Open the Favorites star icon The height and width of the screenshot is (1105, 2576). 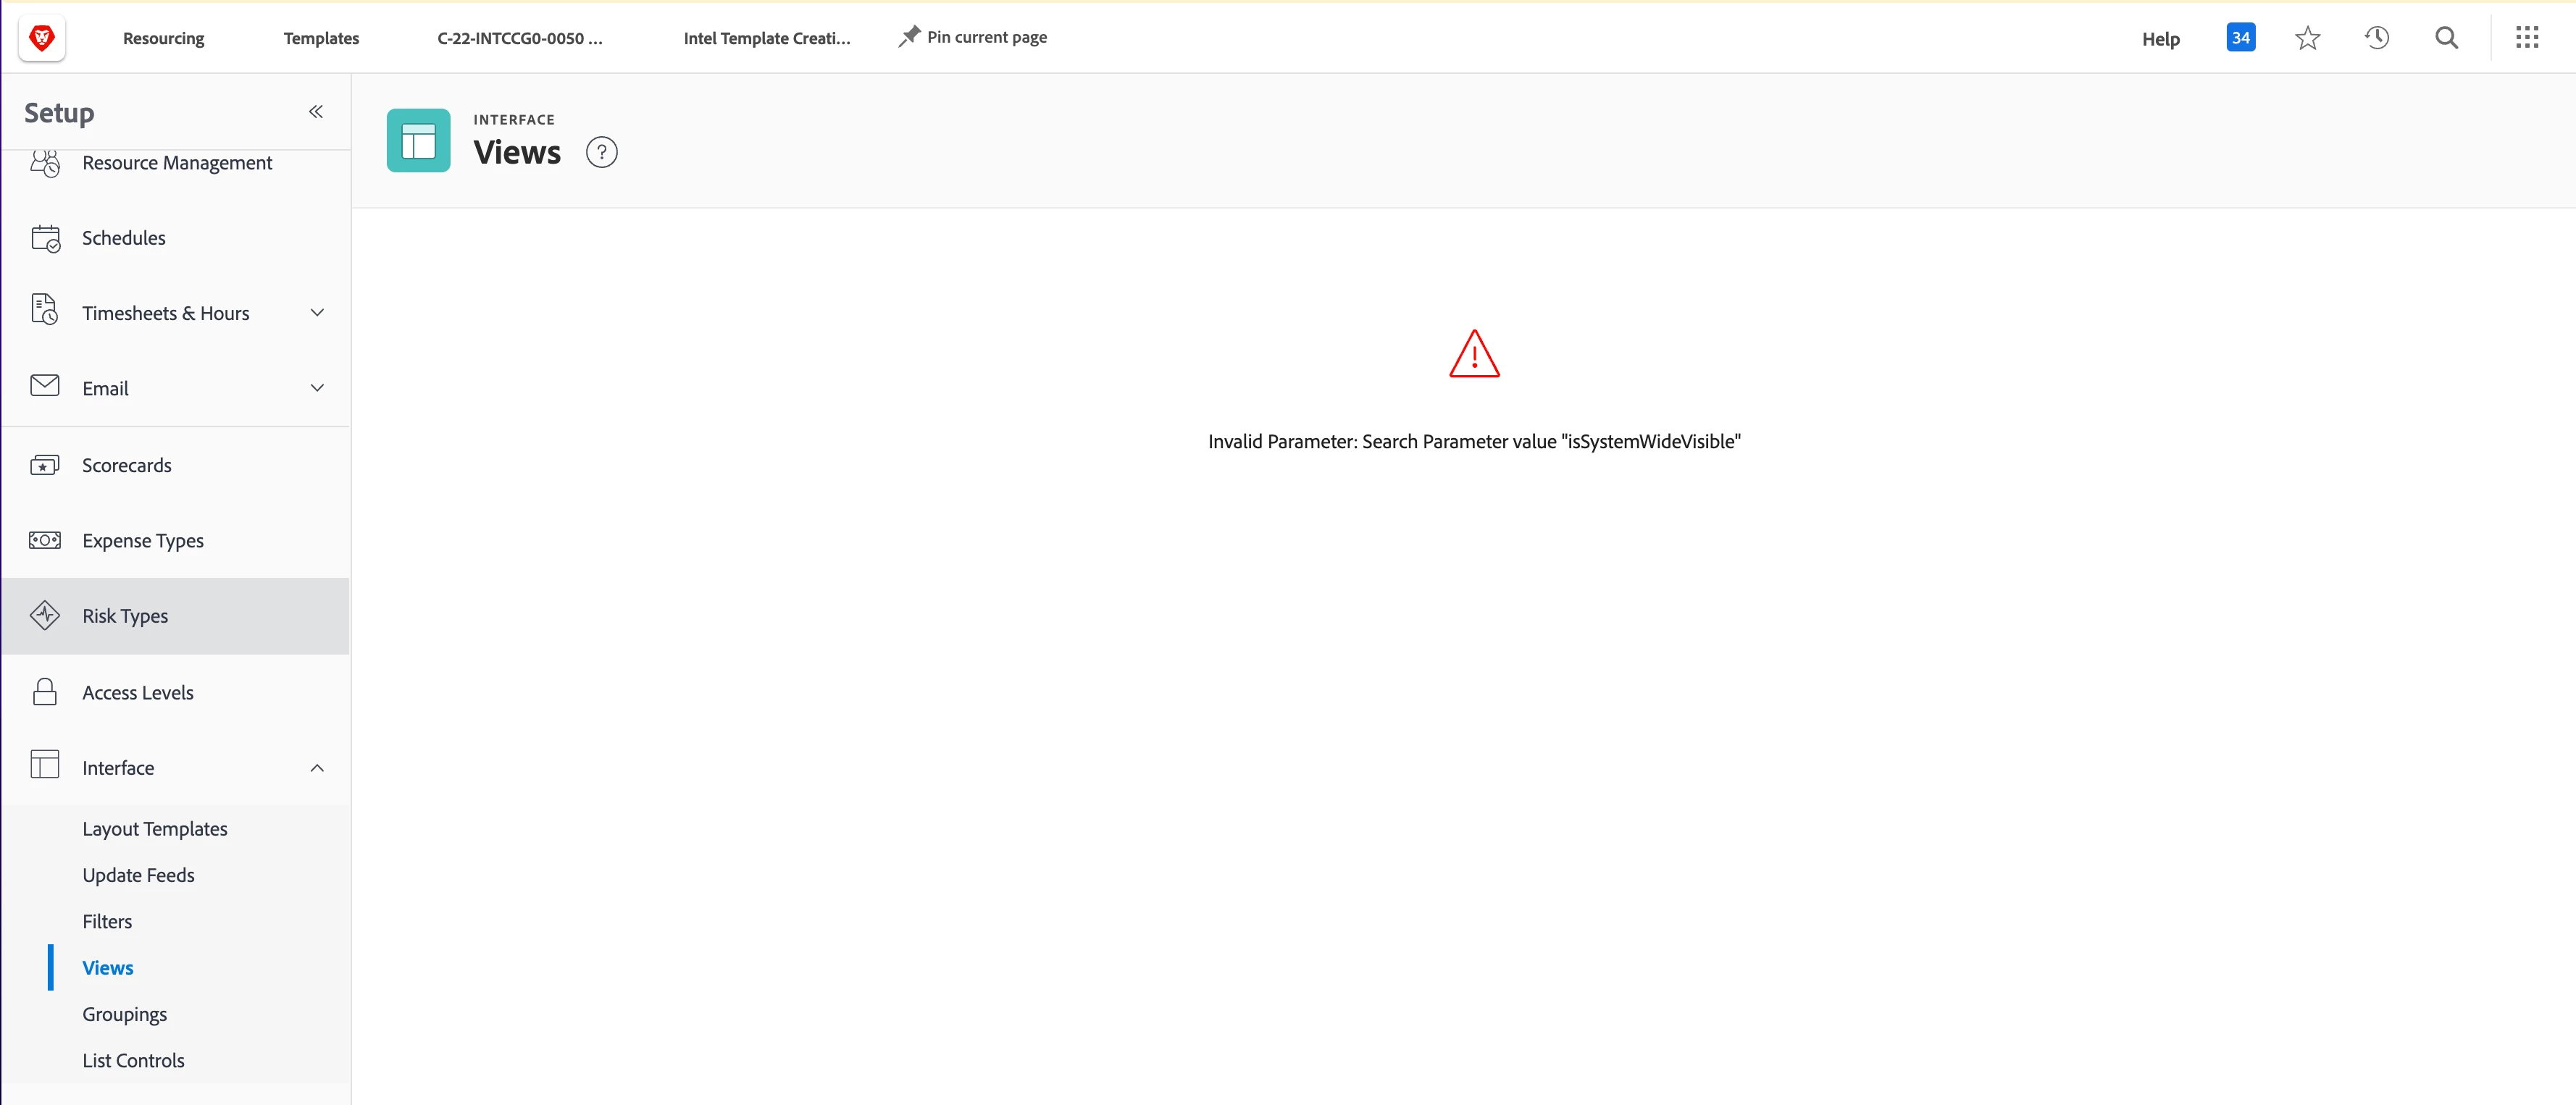pyautogui.click(x=2307, y=38)
